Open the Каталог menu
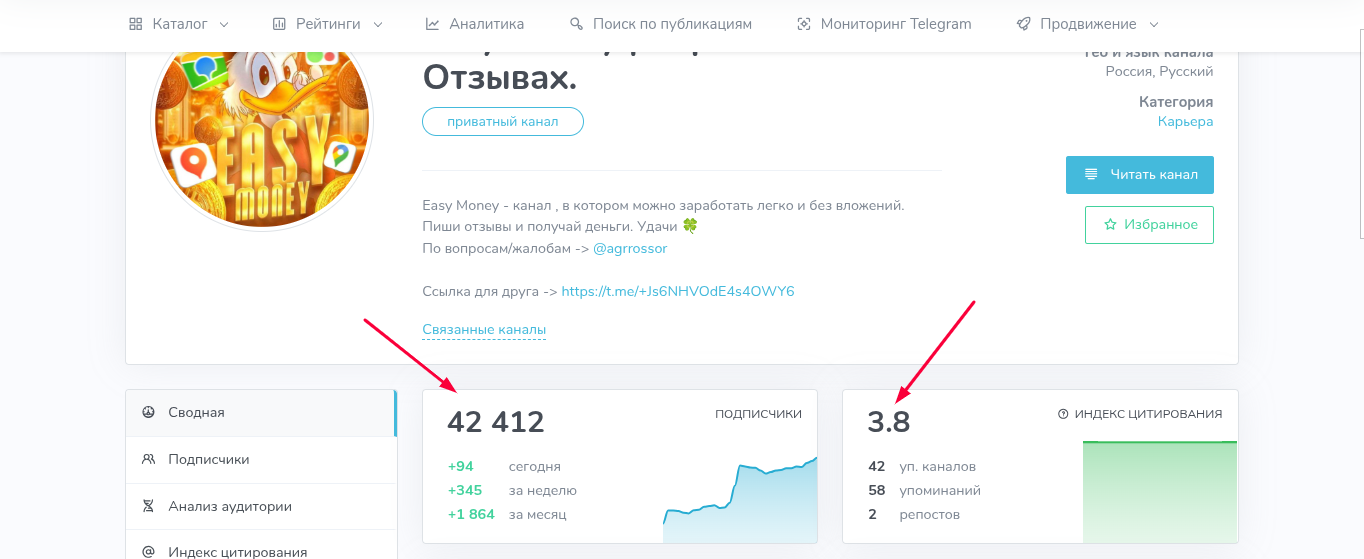Viewport: 1364px width, 559px height. point(179,24)
